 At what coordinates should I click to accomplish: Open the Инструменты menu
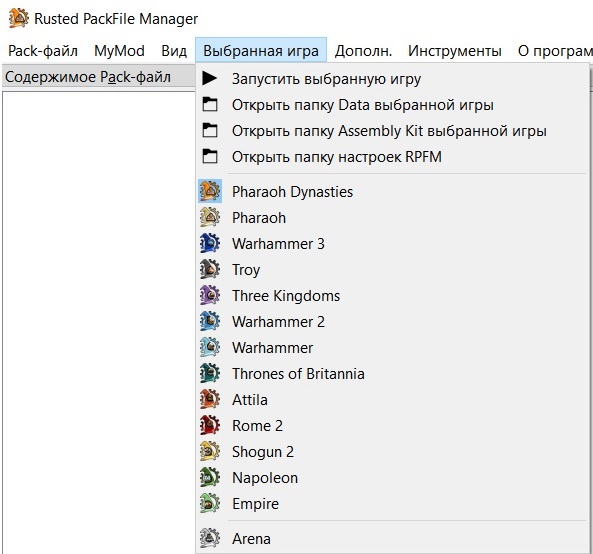(455, 51)
